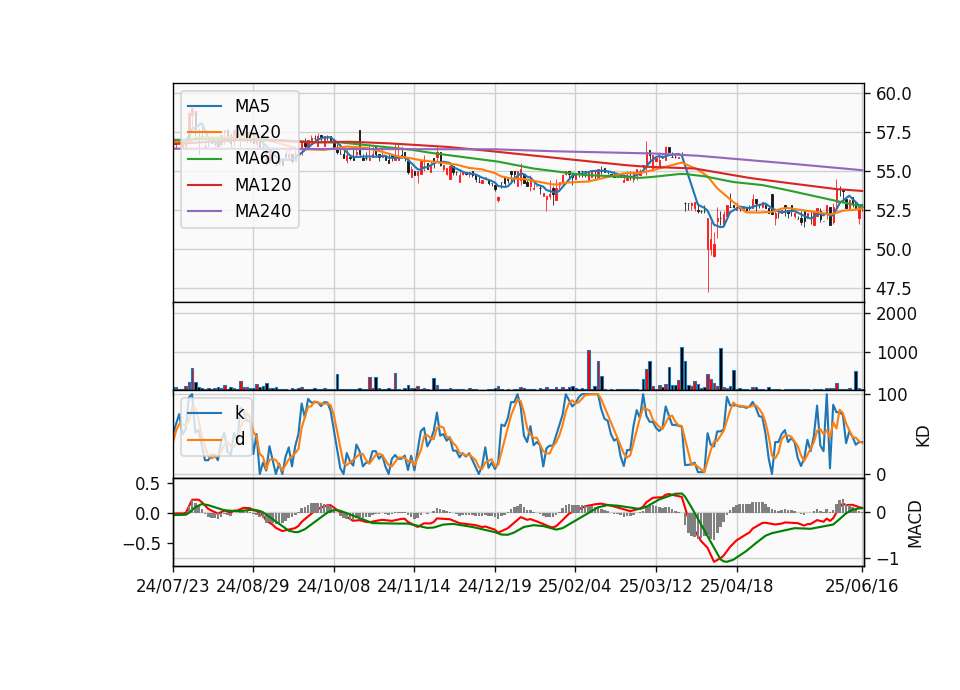The height and width of the screenshot is (690, 960).
Task: Click the MACD line's lowest trough
Action: pos(714,561)
